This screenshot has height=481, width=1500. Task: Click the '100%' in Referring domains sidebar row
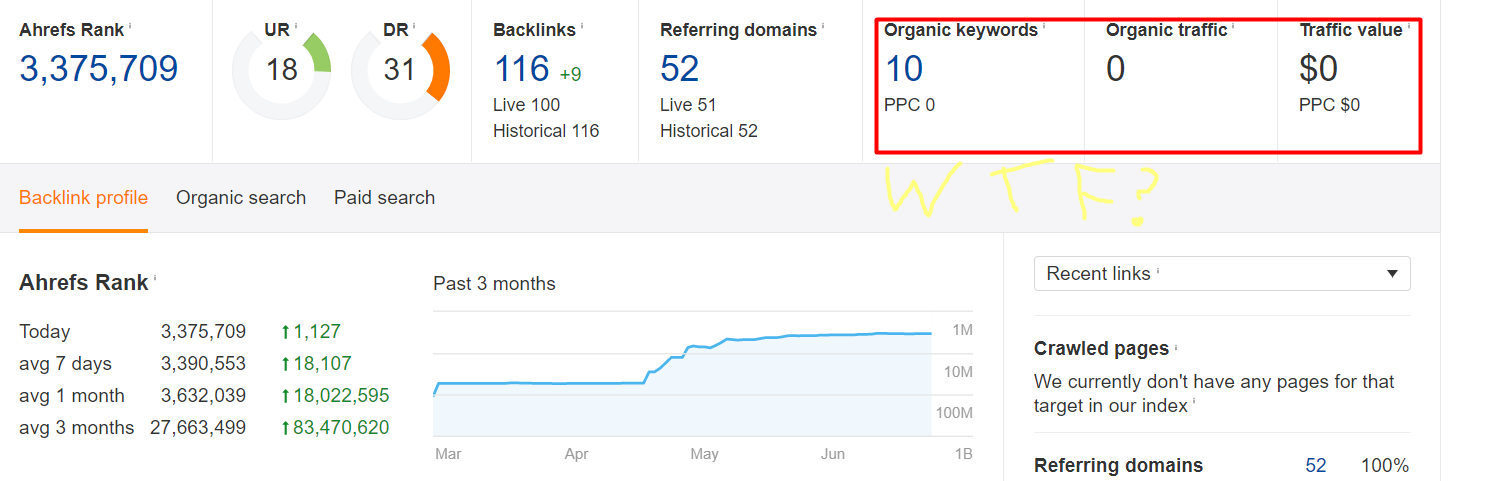coord(1384,466)
